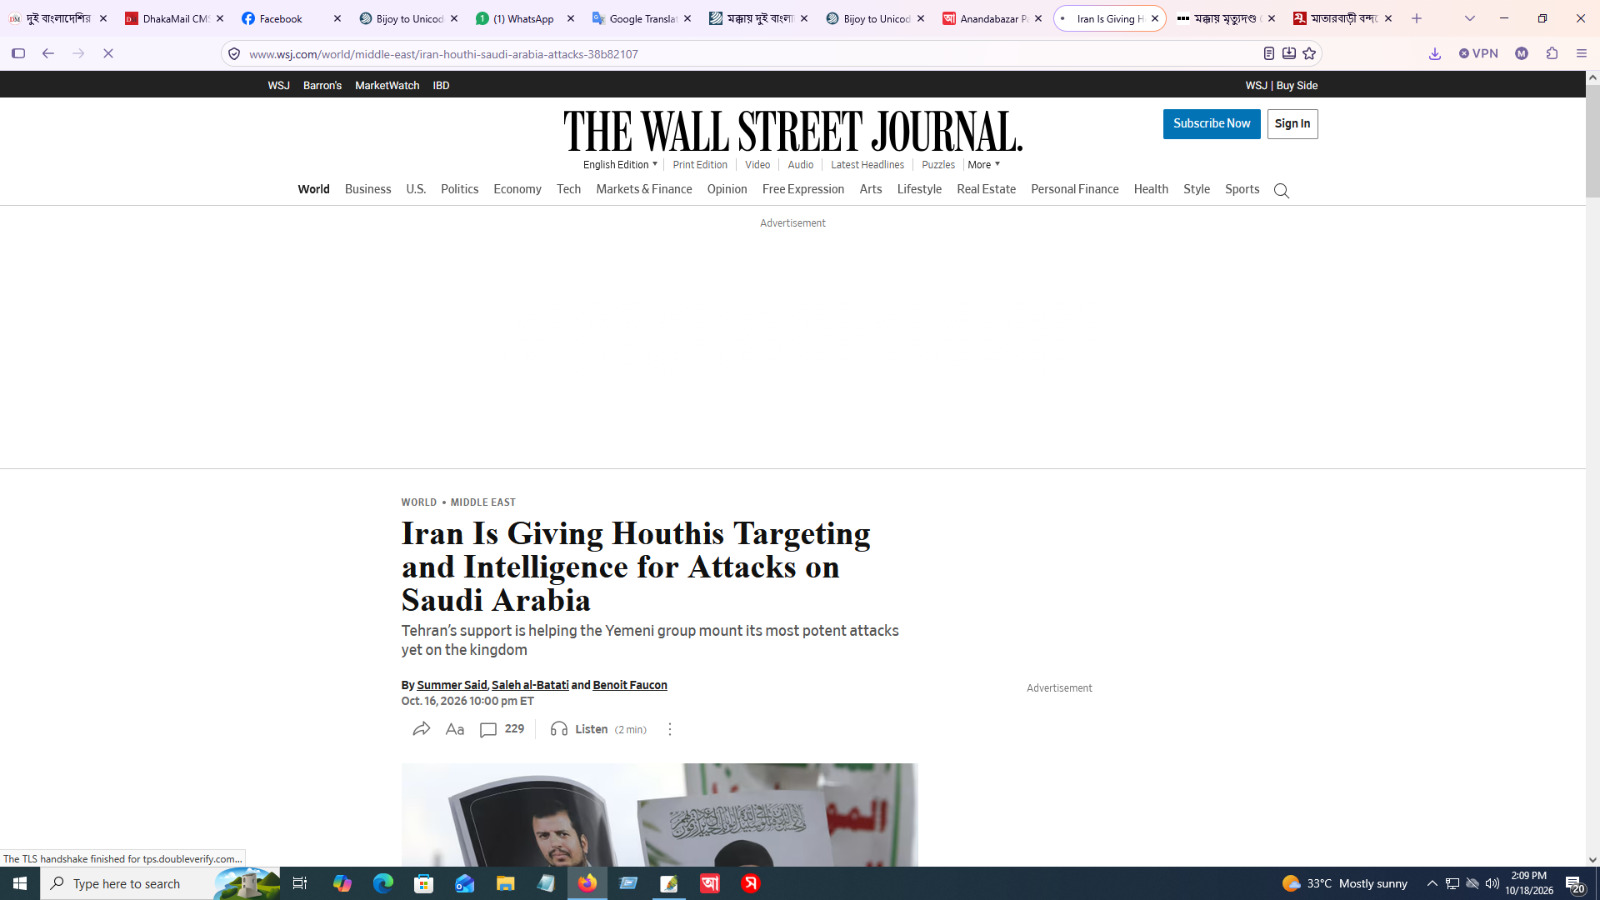Open the Opinion section
Viewport: 1600px width, 900px height.
click(x=727, y=189)
